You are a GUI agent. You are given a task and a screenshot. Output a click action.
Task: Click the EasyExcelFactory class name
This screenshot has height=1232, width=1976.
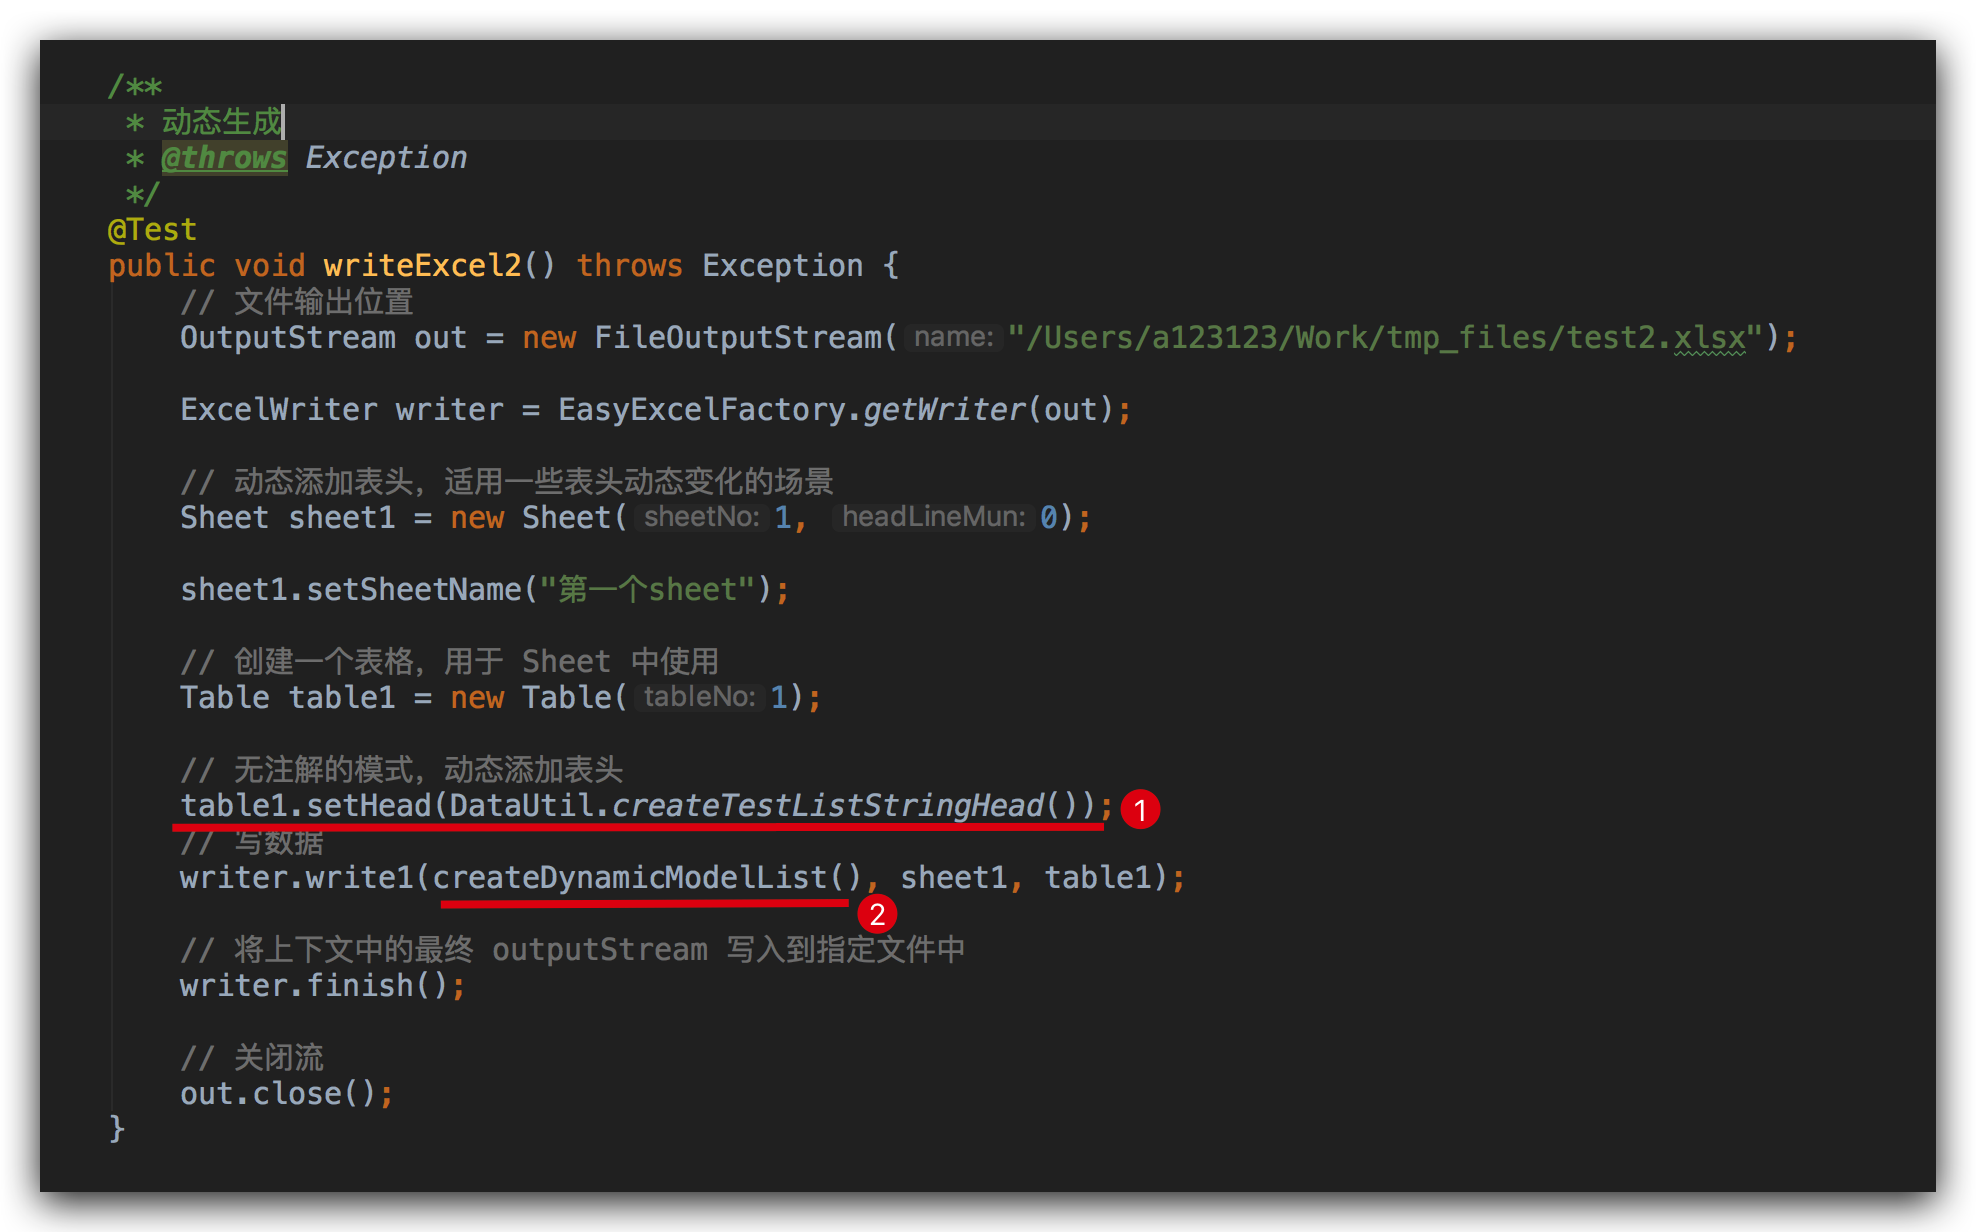[702, 410]
